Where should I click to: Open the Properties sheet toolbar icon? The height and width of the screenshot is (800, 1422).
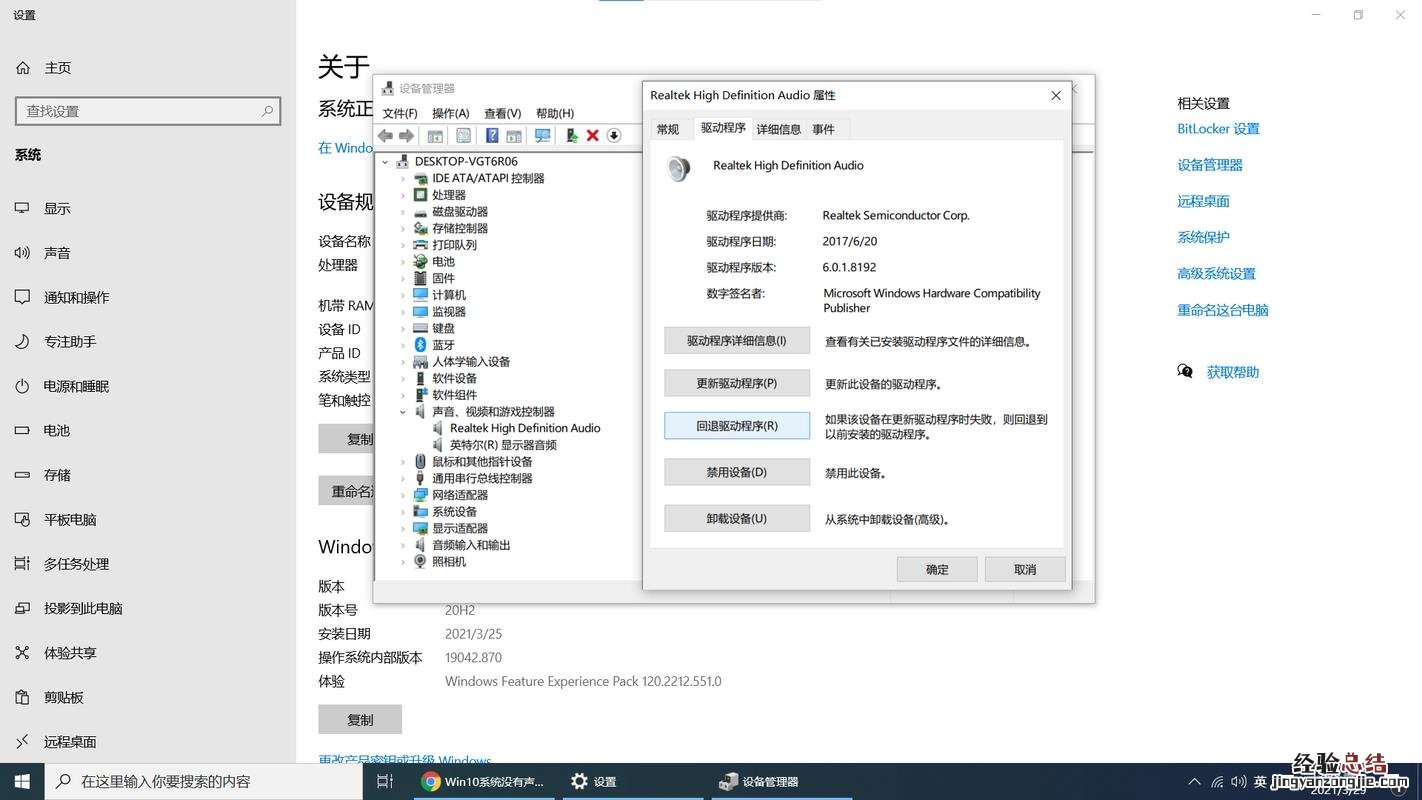[463, 136]
